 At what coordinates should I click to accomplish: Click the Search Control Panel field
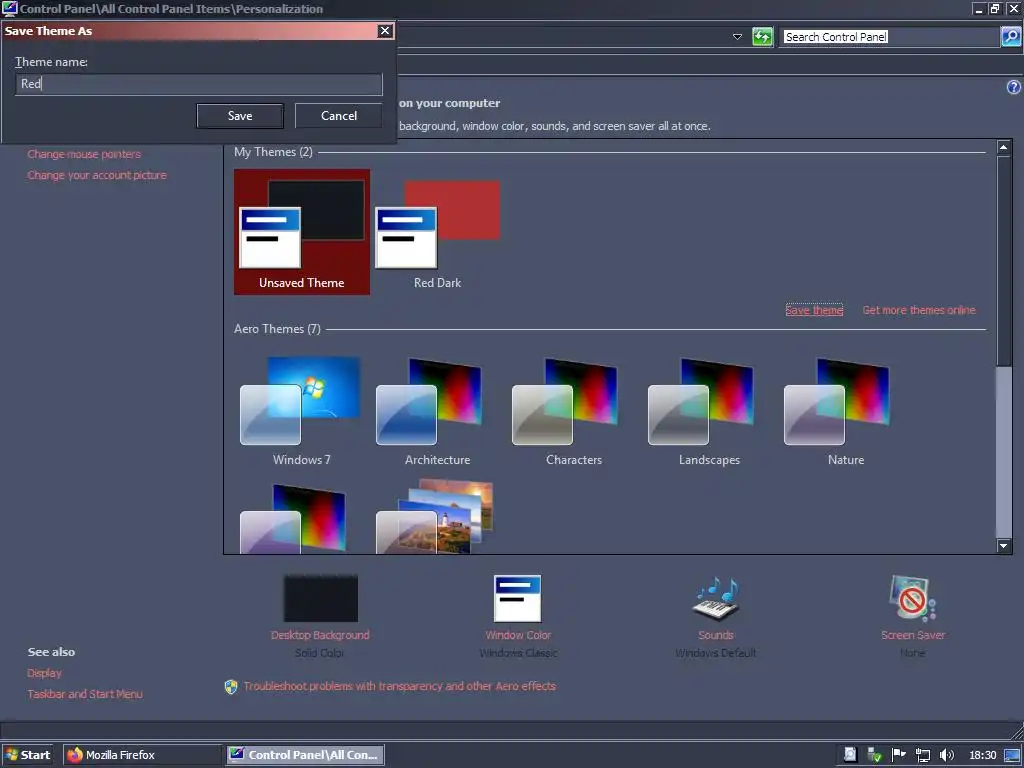coord(890,37)
